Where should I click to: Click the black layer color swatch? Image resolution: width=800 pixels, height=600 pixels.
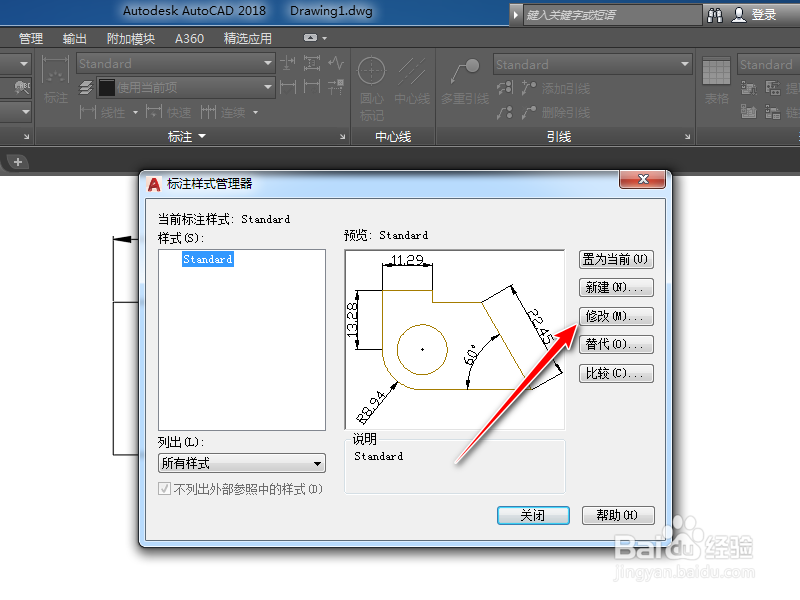point(107,88)
